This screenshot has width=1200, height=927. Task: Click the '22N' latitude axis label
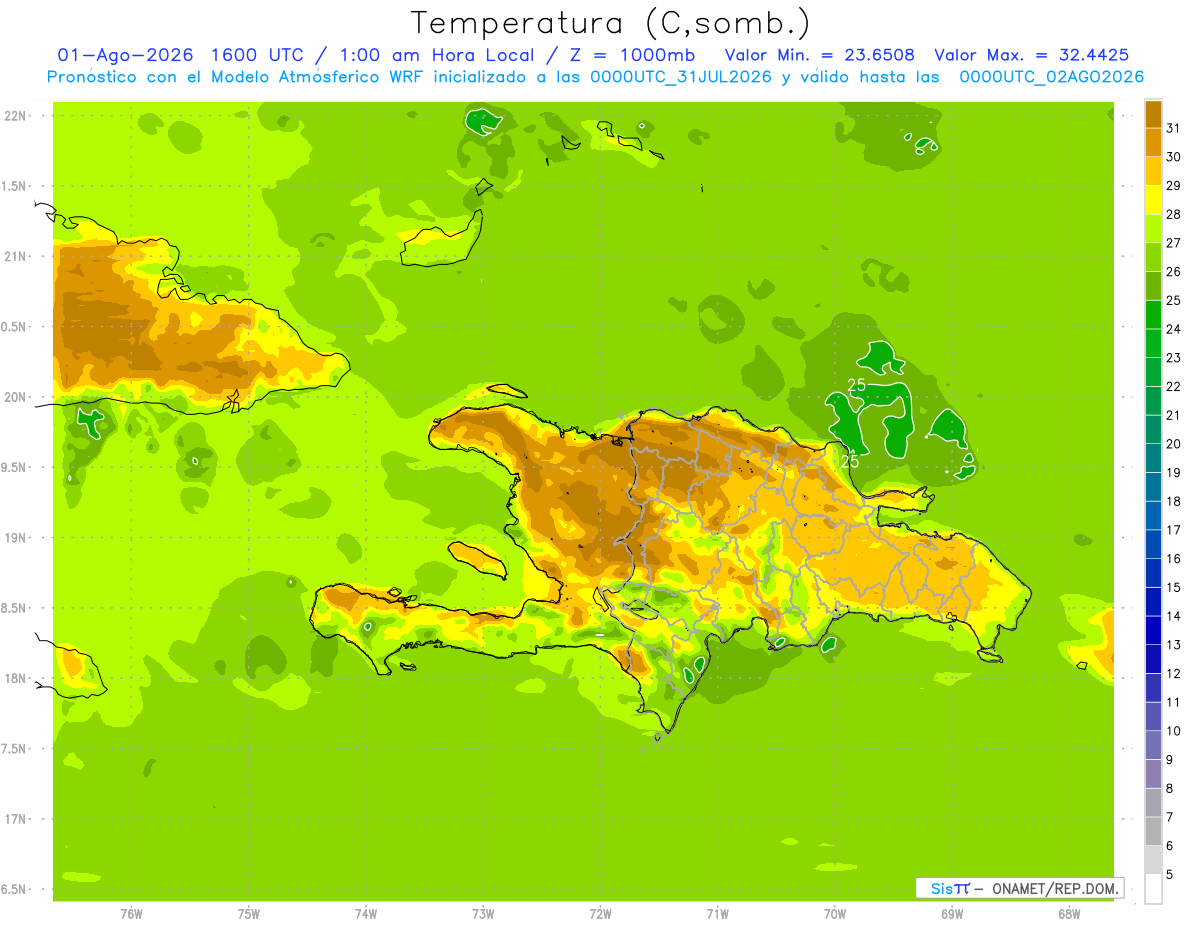(x=15, y=116)
